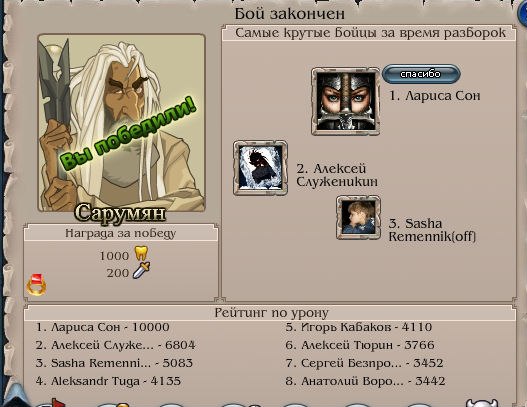Click the "спасибо" button
527x407 pixels.
[x=421, y=74]
